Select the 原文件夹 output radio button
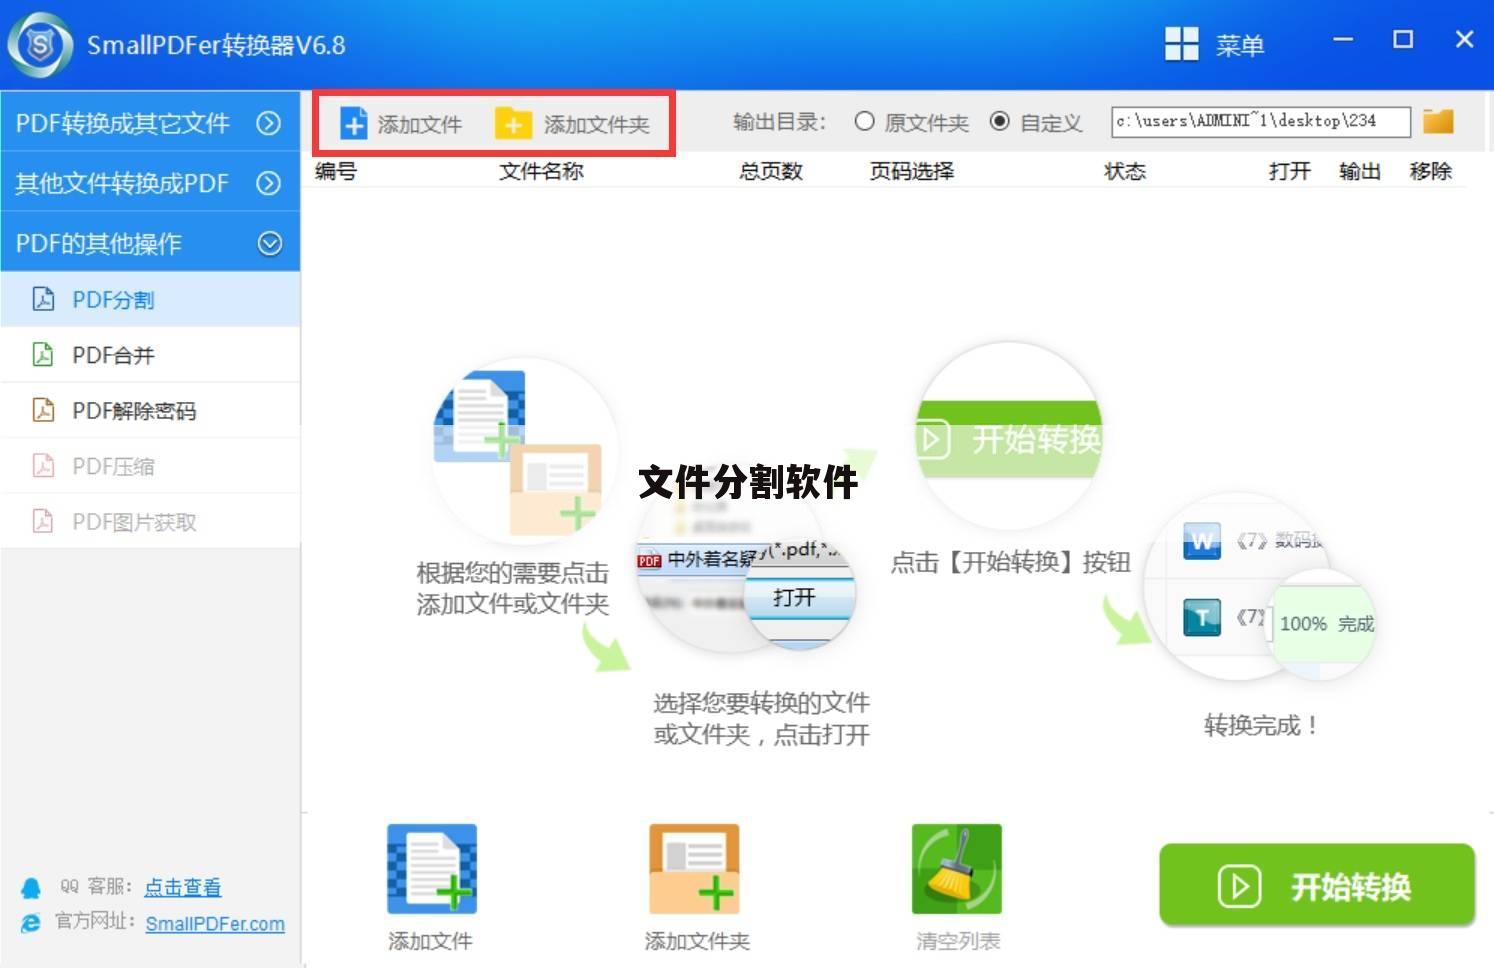The width and height of the screenshot is (1494, 968). tap(865, 122)
